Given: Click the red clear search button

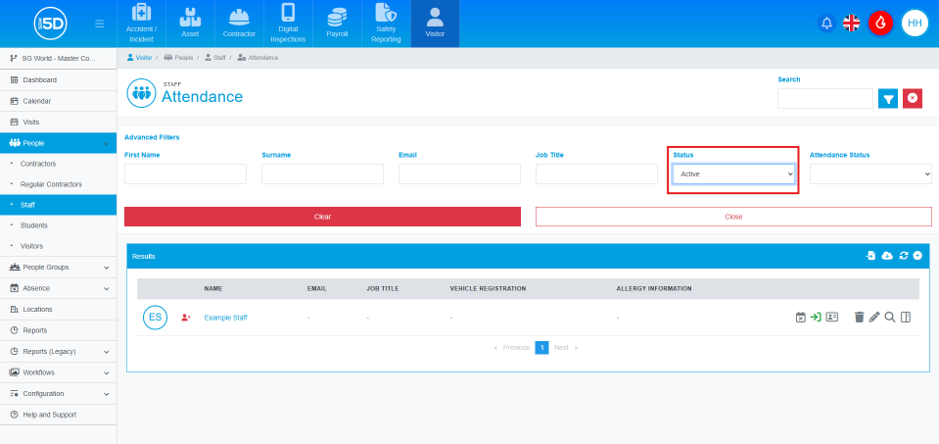Looking at the screenshot, I should pyautogui.click(x=912, y=98).
